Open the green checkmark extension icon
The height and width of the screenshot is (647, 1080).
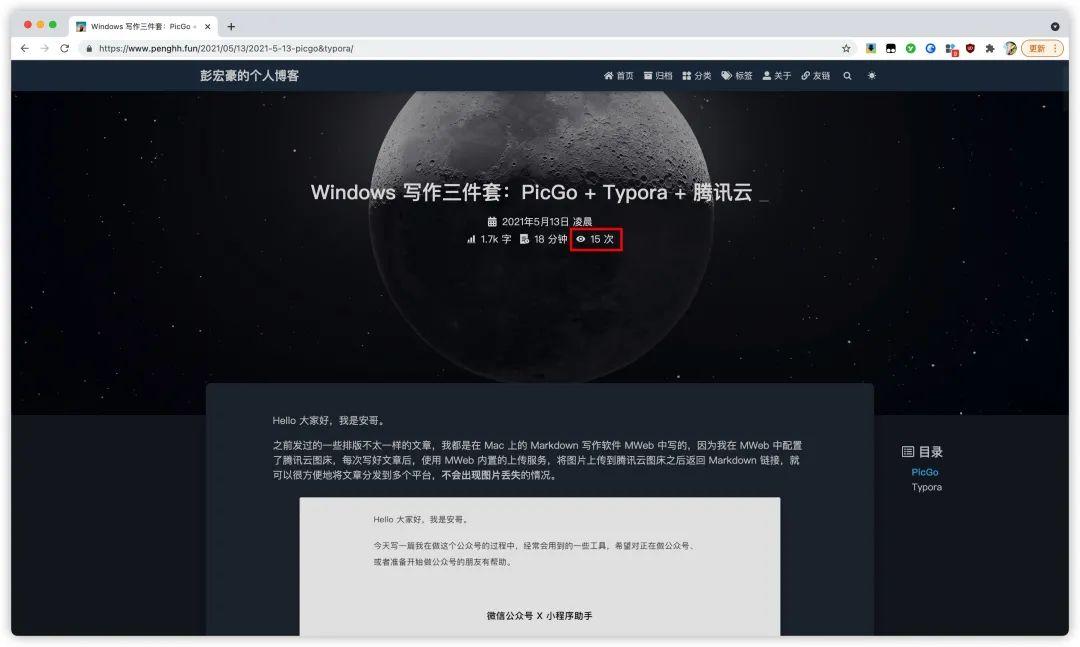[911, 48]
